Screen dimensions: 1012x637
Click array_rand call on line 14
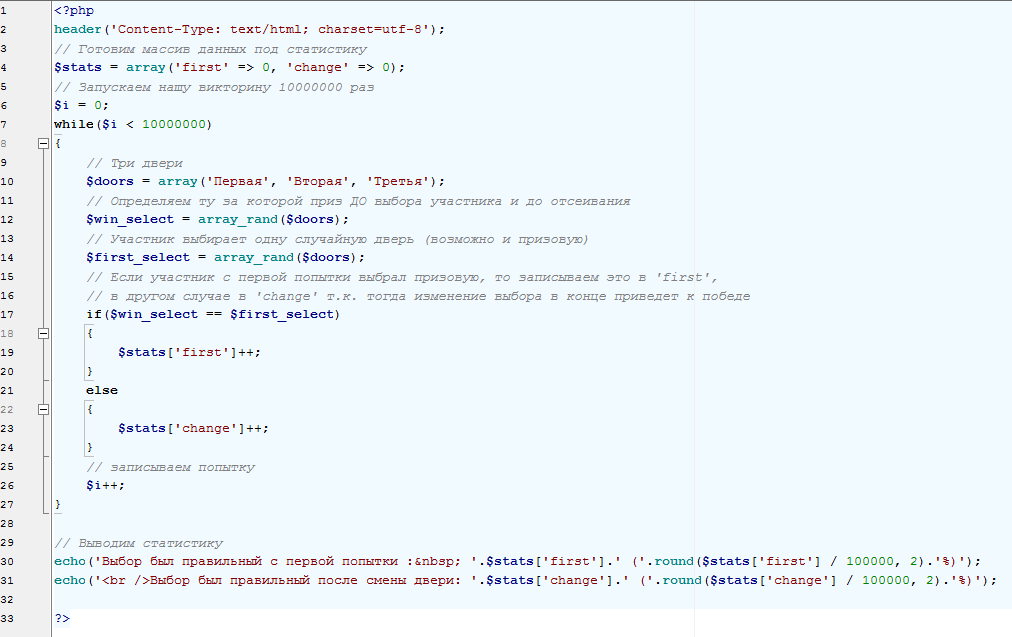[x=254, y=258]
